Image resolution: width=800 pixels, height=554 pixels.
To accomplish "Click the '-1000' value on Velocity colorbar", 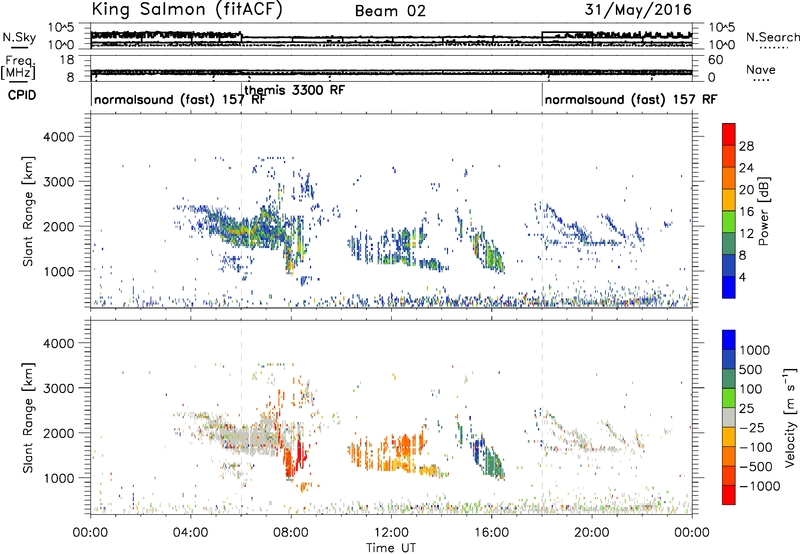I will (760, 486).
